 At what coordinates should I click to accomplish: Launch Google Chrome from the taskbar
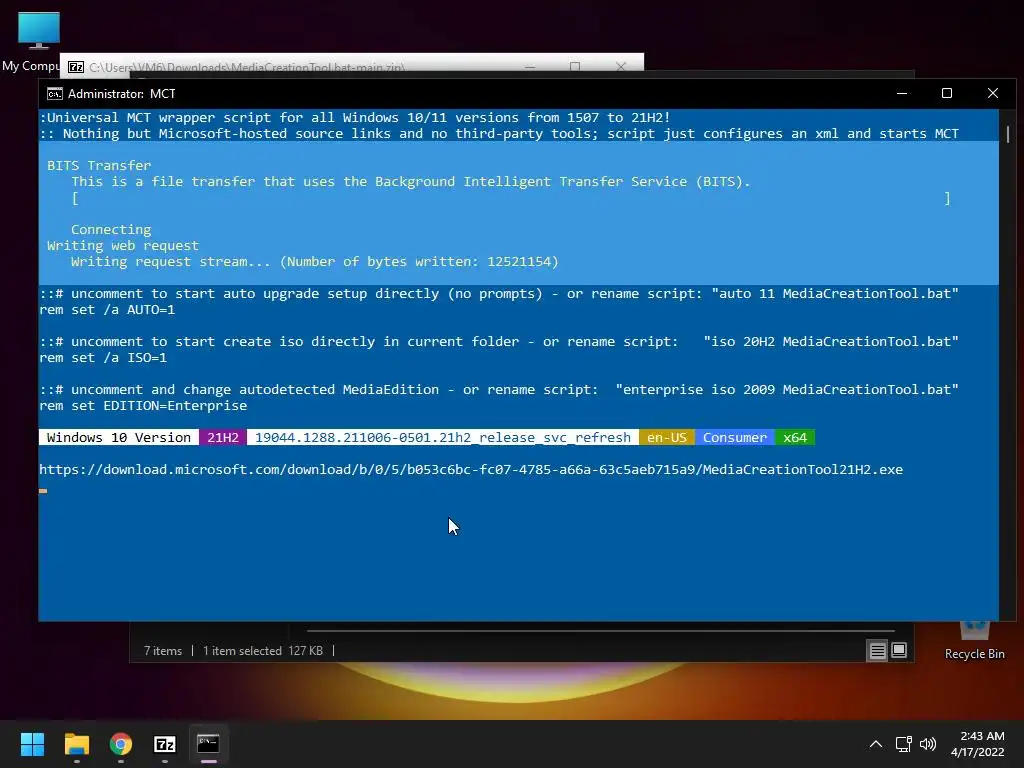(121, 744)
